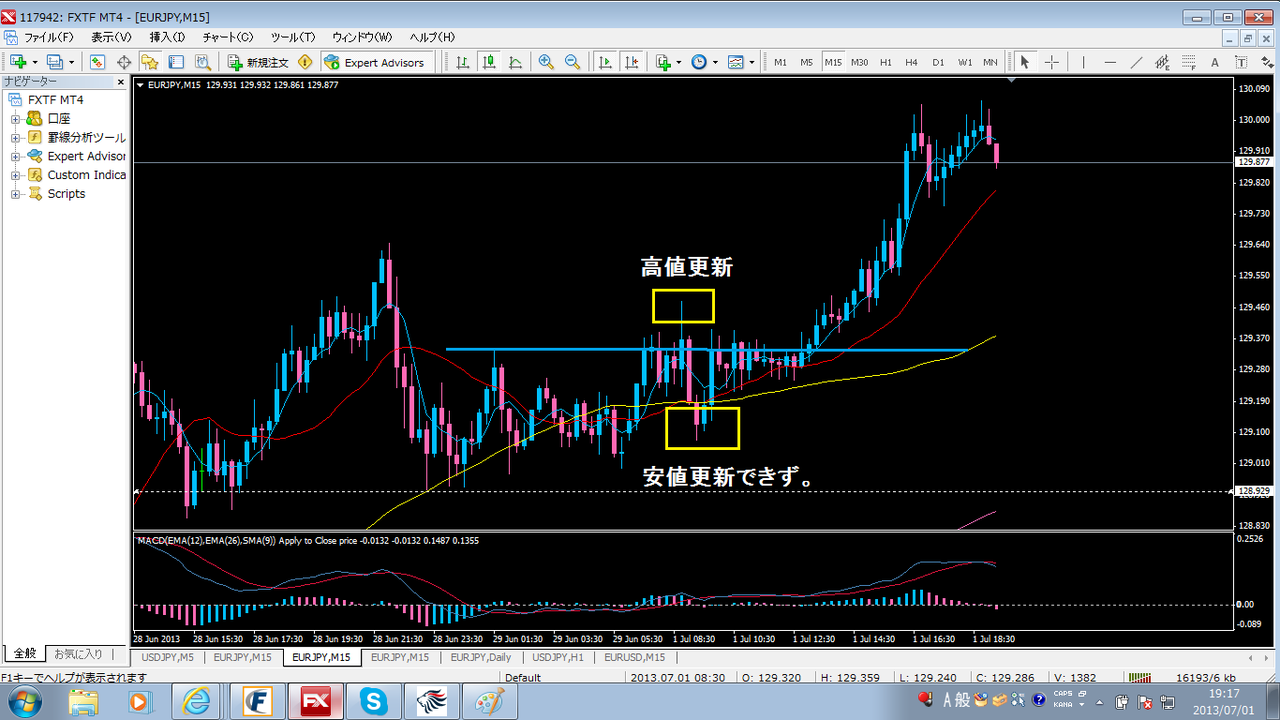The image size is (1280, 720).
Task: Select the Fibonacci retracement tool
Action: (x=1188, y=62)
